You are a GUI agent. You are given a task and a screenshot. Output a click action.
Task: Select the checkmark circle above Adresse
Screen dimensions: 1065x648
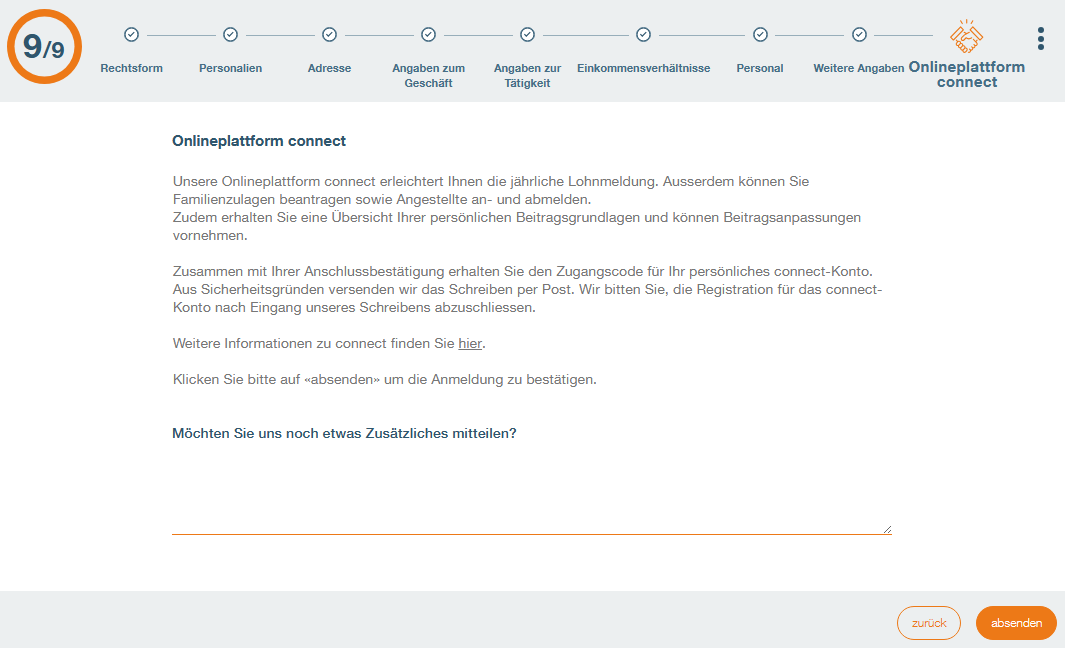pos(329,35)
